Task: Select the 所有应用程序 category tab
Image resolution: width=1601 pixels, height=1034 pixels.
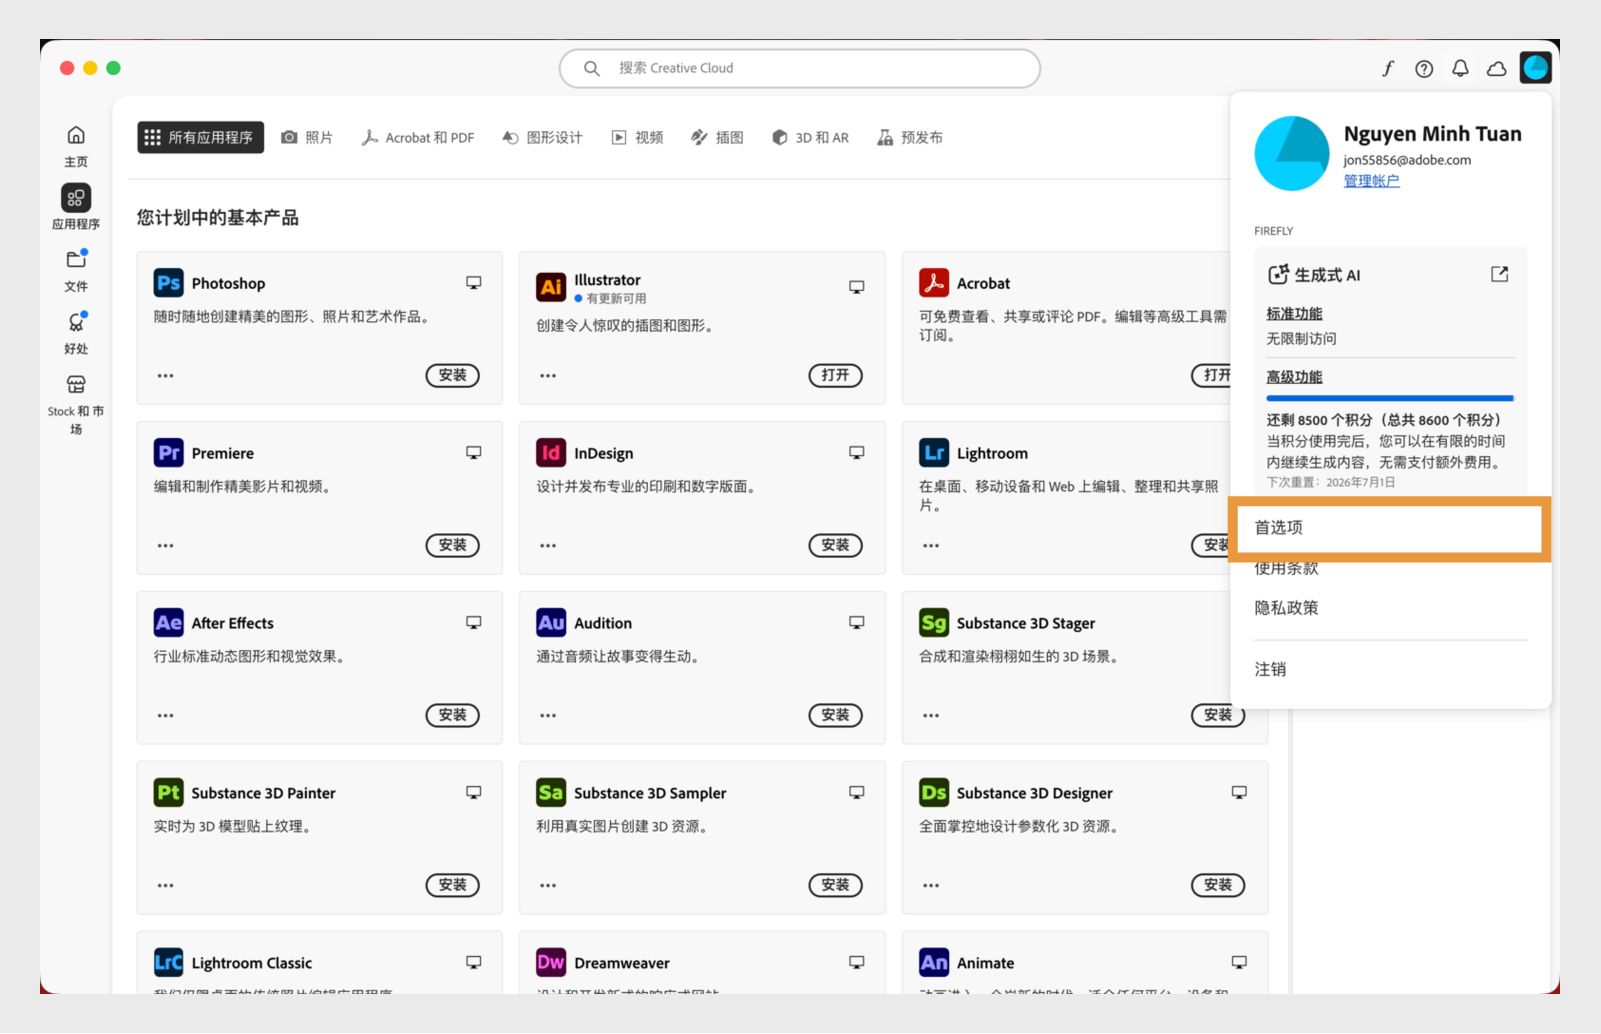Action: 200,137
